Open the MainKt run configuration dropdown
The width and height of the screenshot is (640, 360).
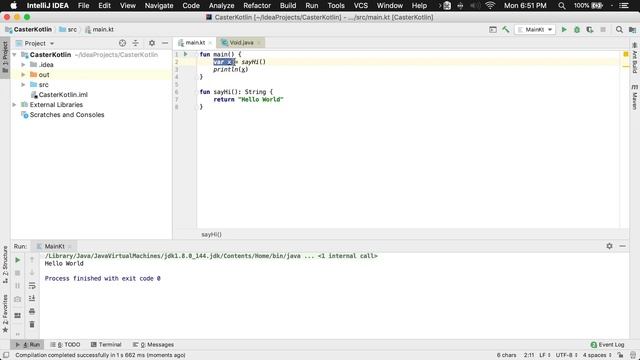coord(535,29)
